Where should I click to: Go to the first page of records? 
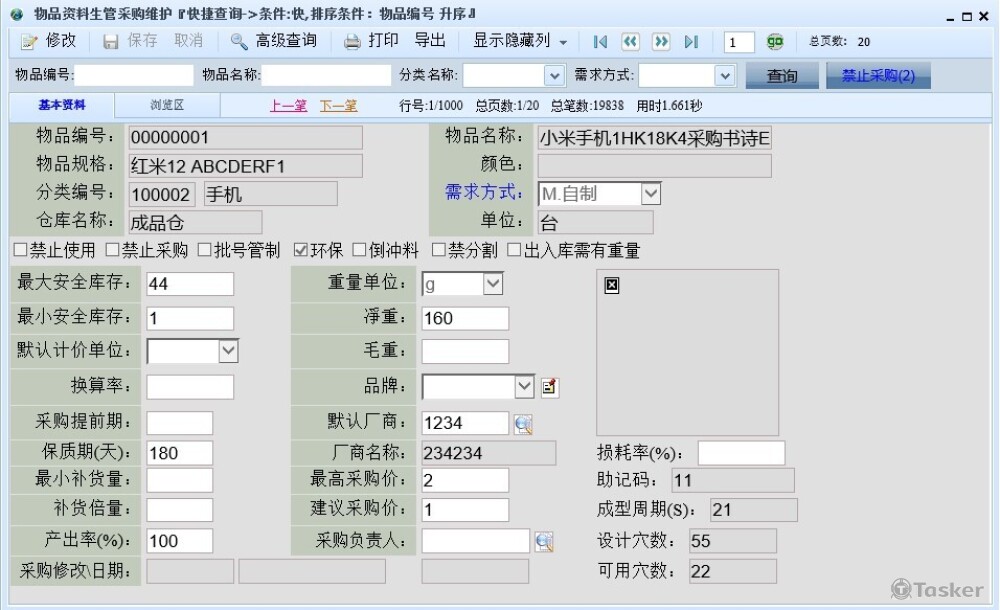[599, 42]
